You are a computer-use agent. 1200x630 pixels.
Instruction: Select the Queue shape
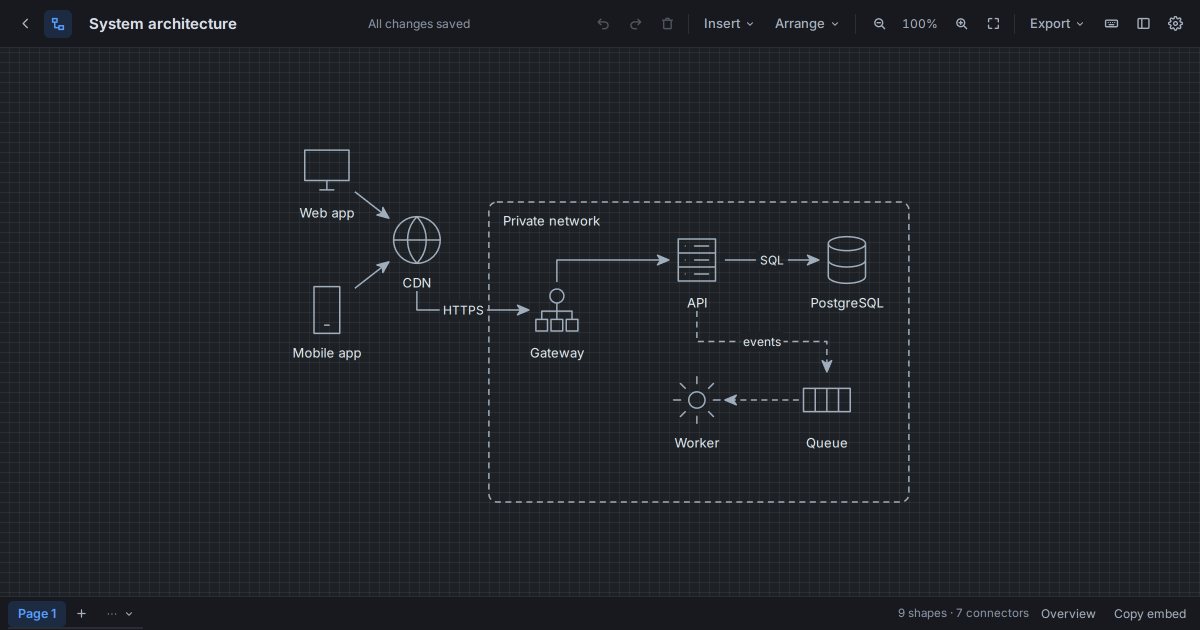(x=827, y=400)
